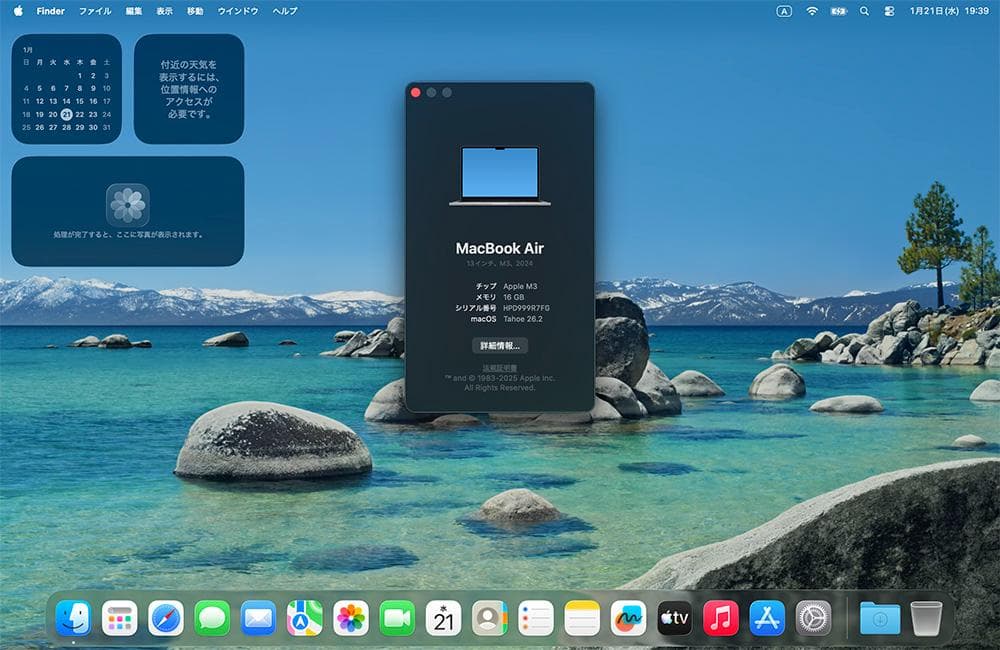Click the 詳細情報 button in the About window
This screenshot has height=650, width=1000.
coord(499,345)
